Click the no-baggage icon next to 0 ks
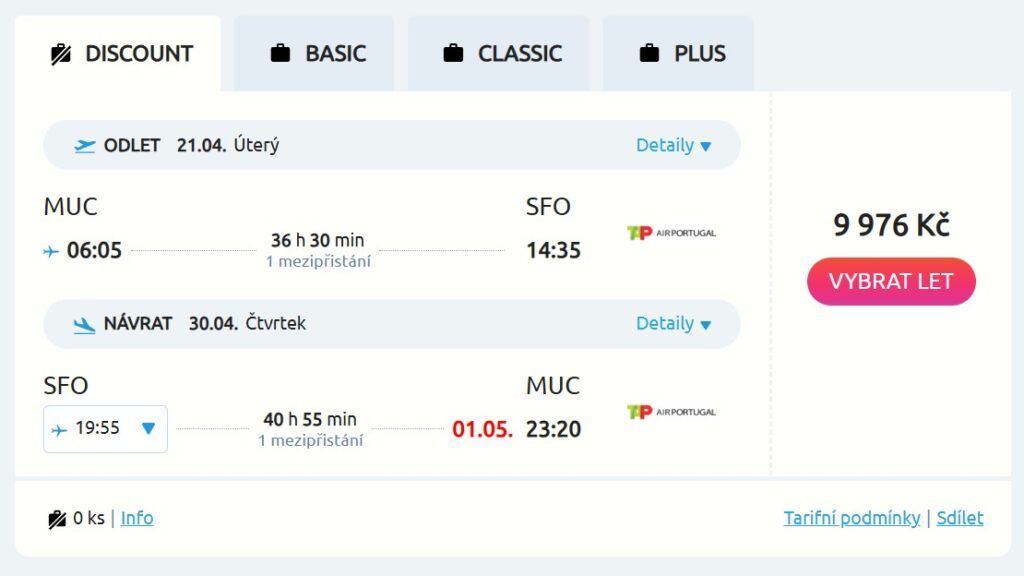The width and height of the screenshot is (1024, 576). click(57, 519)
